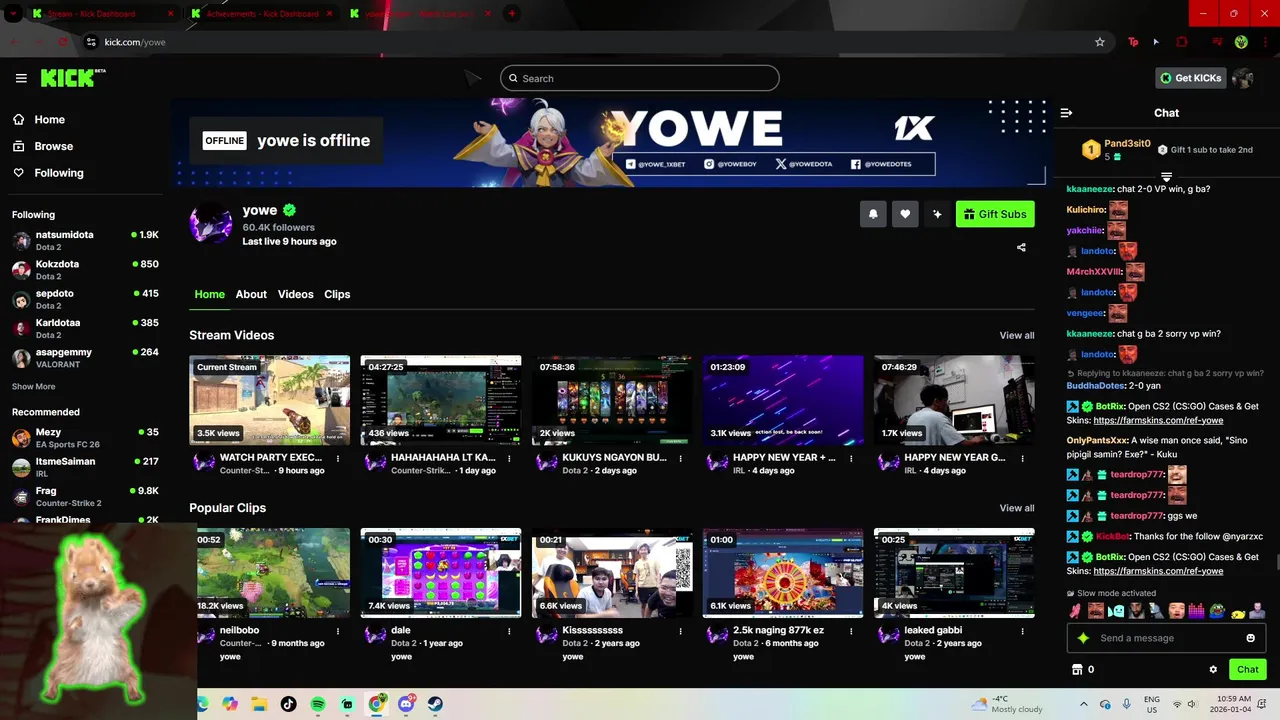Open Mezy recommended channel
The width and height of the screenshot is (1280, 720).
coord(85,438)
